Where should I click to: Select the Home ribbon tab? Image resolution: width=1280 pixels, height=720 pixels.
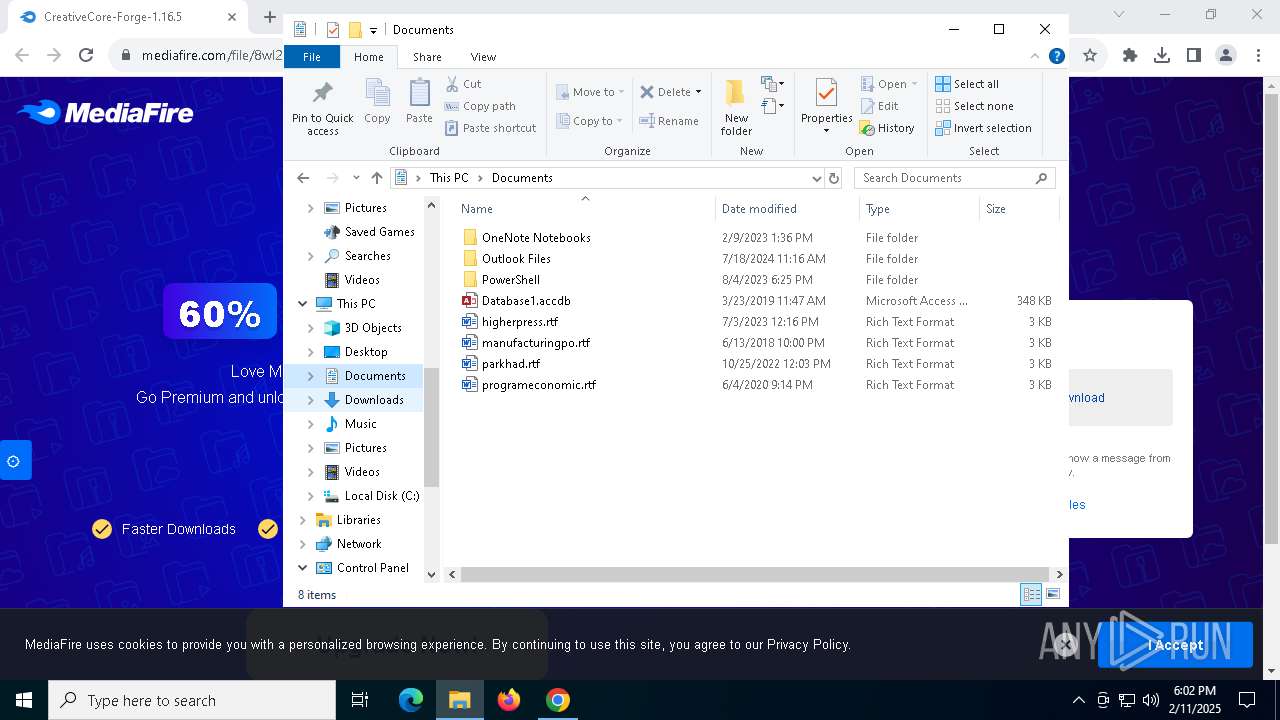pyautogui.click(x=368, y=57)
